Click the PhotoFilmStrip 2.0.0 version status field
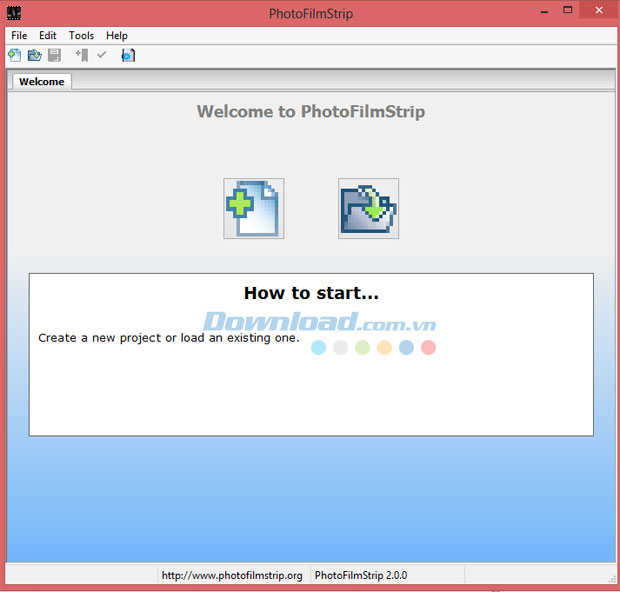Image resolution: width=620 pixels, height=592 pixels. (361, 576)
